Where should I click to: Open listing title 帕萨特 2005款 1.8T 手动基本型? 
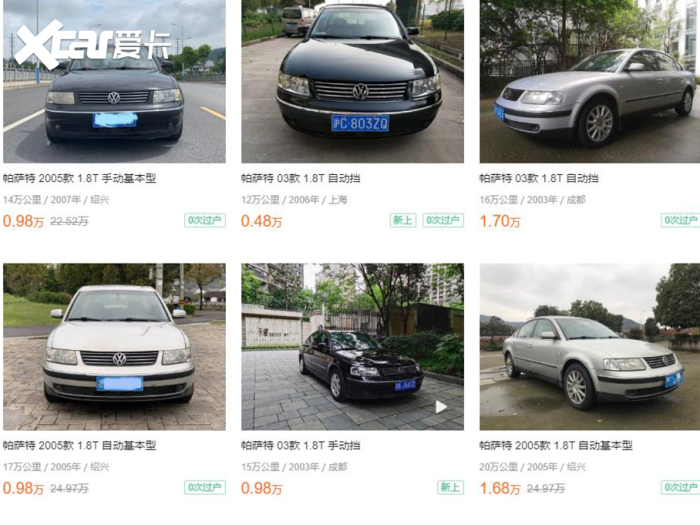(x=79, y=179)
